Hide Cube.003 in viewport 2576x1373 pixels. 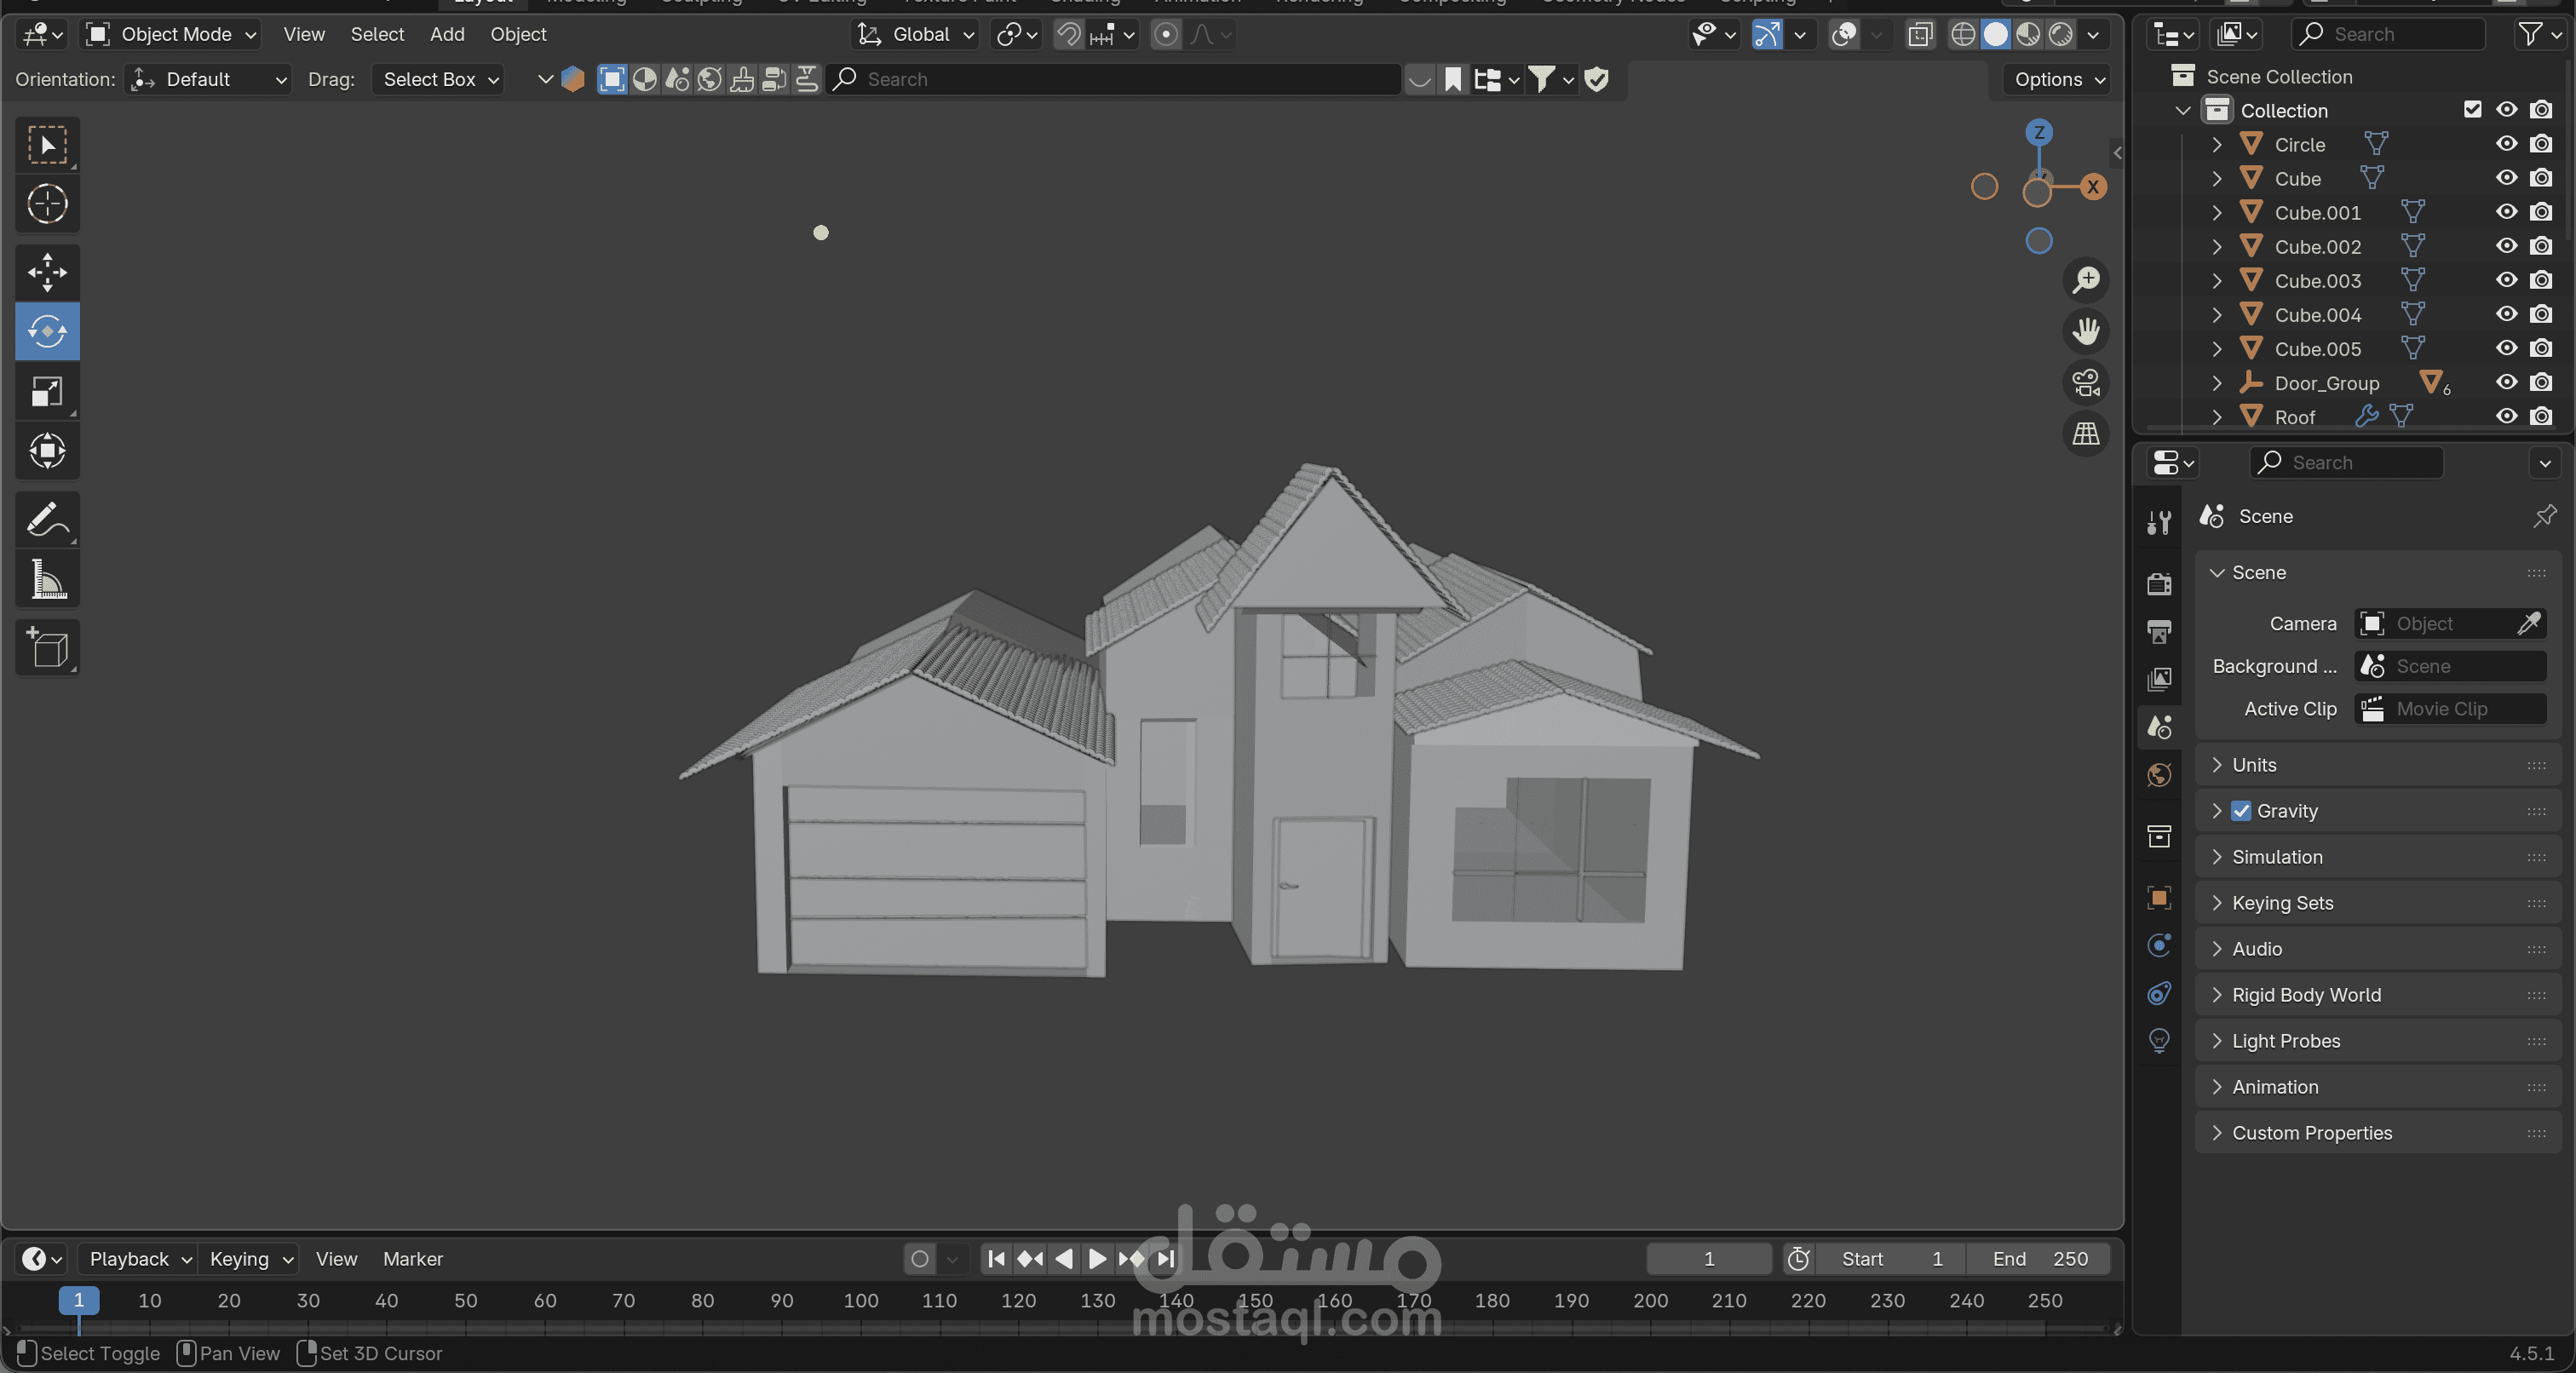click(2506, 280)
